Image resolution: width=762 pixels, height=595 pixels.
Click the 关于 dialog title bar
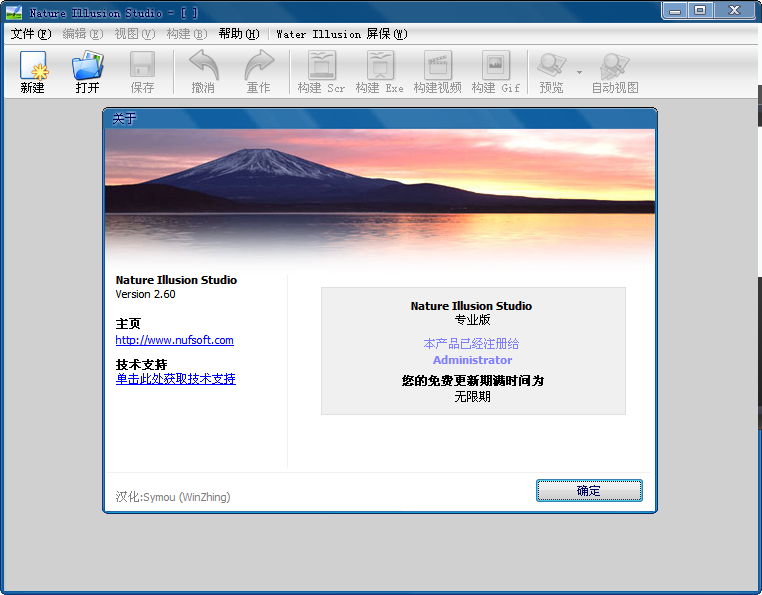[x=380, y=118]
